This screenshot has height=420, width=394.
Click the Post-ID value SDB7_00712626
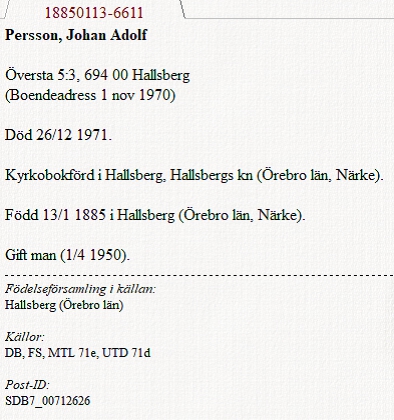48,401
